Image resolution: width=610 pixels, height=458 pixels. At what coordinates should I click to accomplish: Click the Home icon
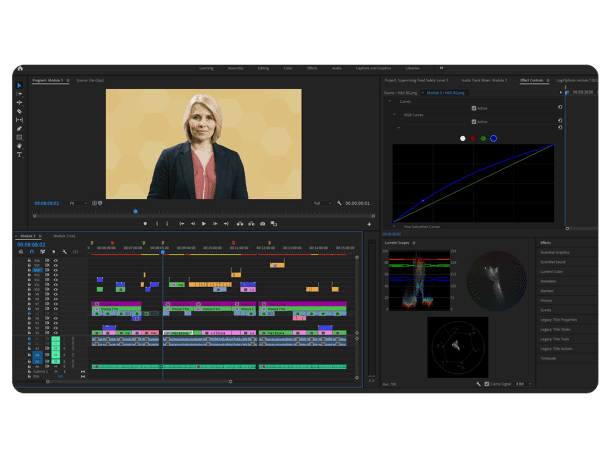pos(20,68)
